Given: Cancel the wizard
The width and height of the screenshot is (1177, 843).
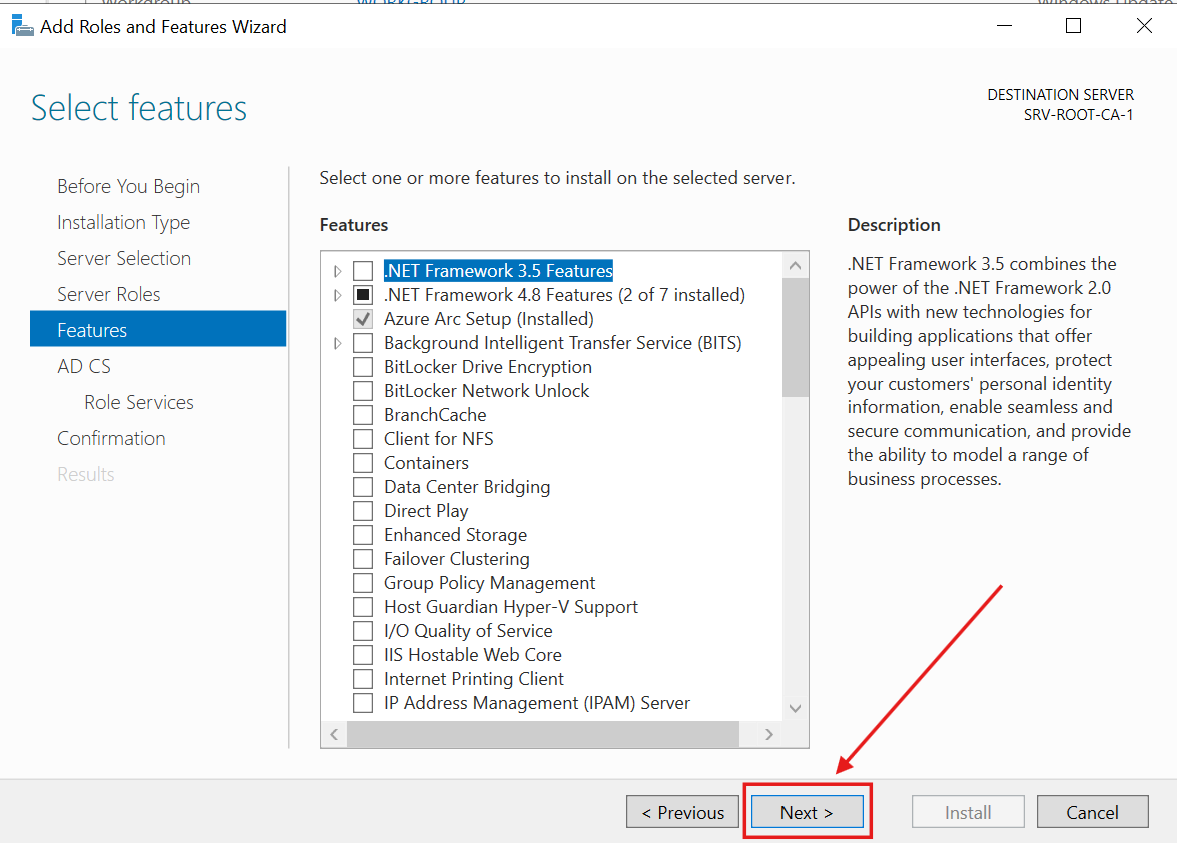Looking at the screenshot, I should tap(1092, 811).
